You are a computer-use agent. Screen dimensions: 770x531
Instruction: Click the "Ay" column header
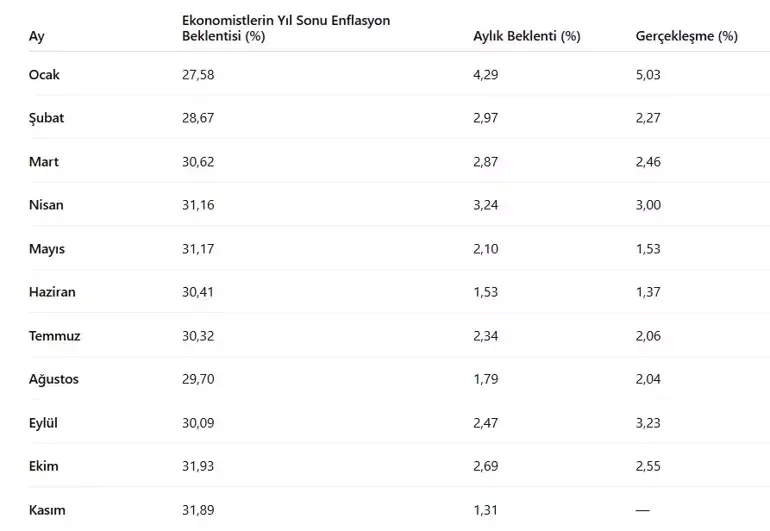pos(37,36)
